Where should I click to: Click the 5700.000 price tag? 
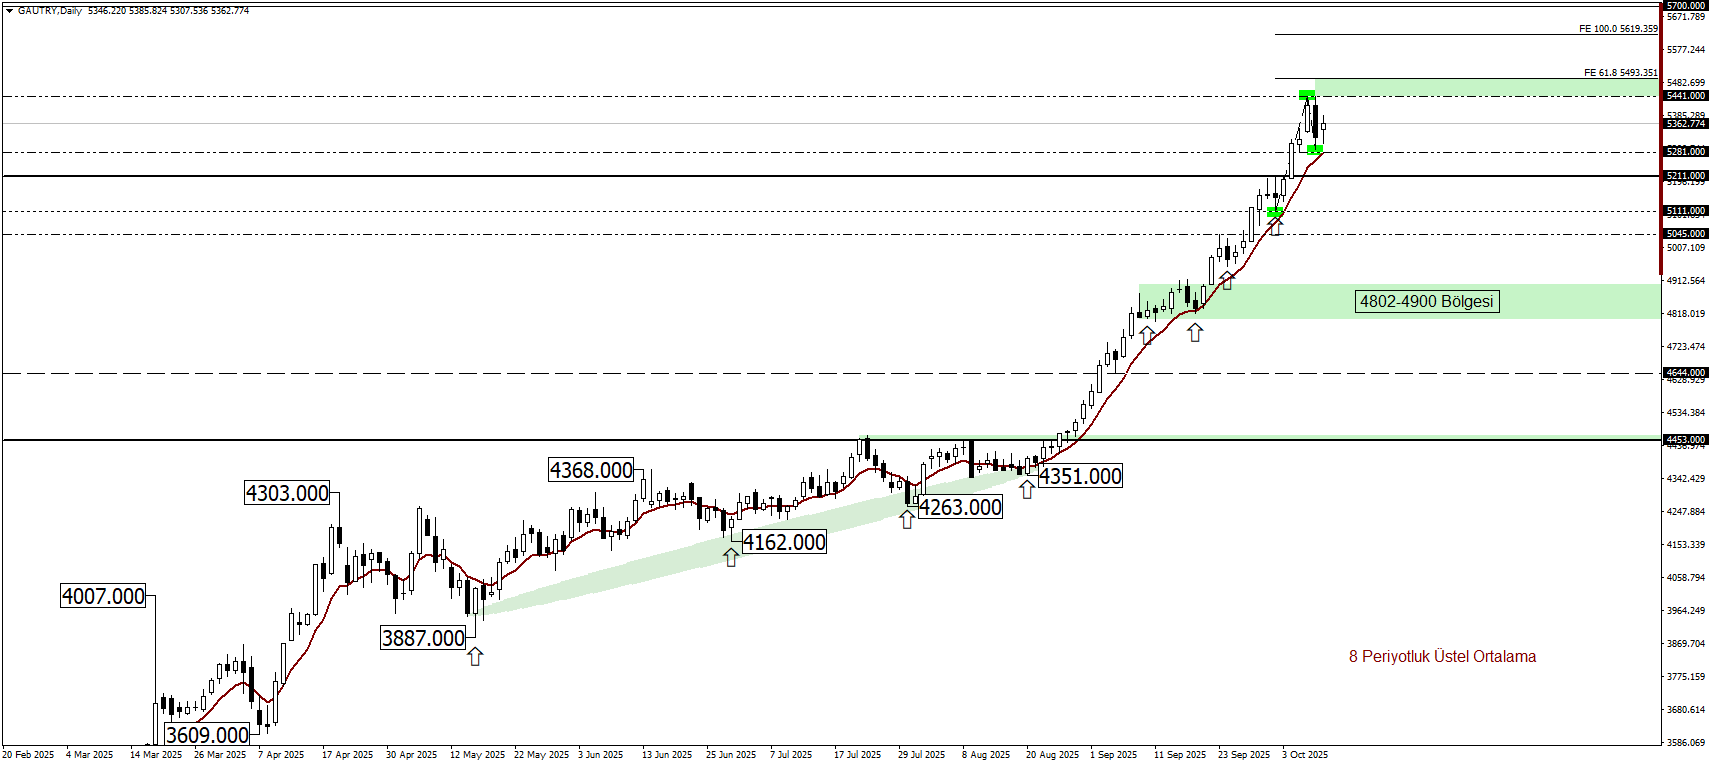(1686, 6)
